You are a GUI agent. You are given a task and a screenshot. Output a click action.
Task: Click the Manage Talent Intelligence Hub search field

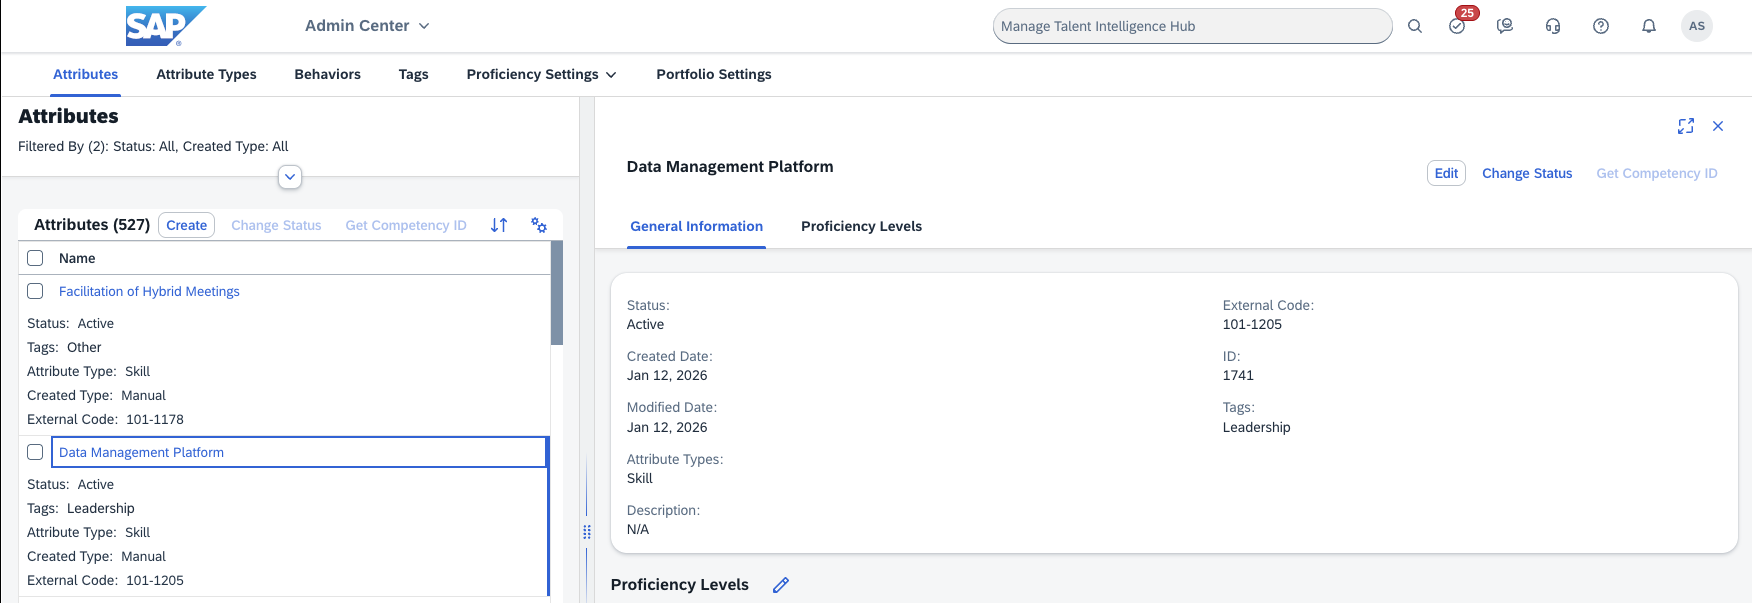[x=1192, y=26]
